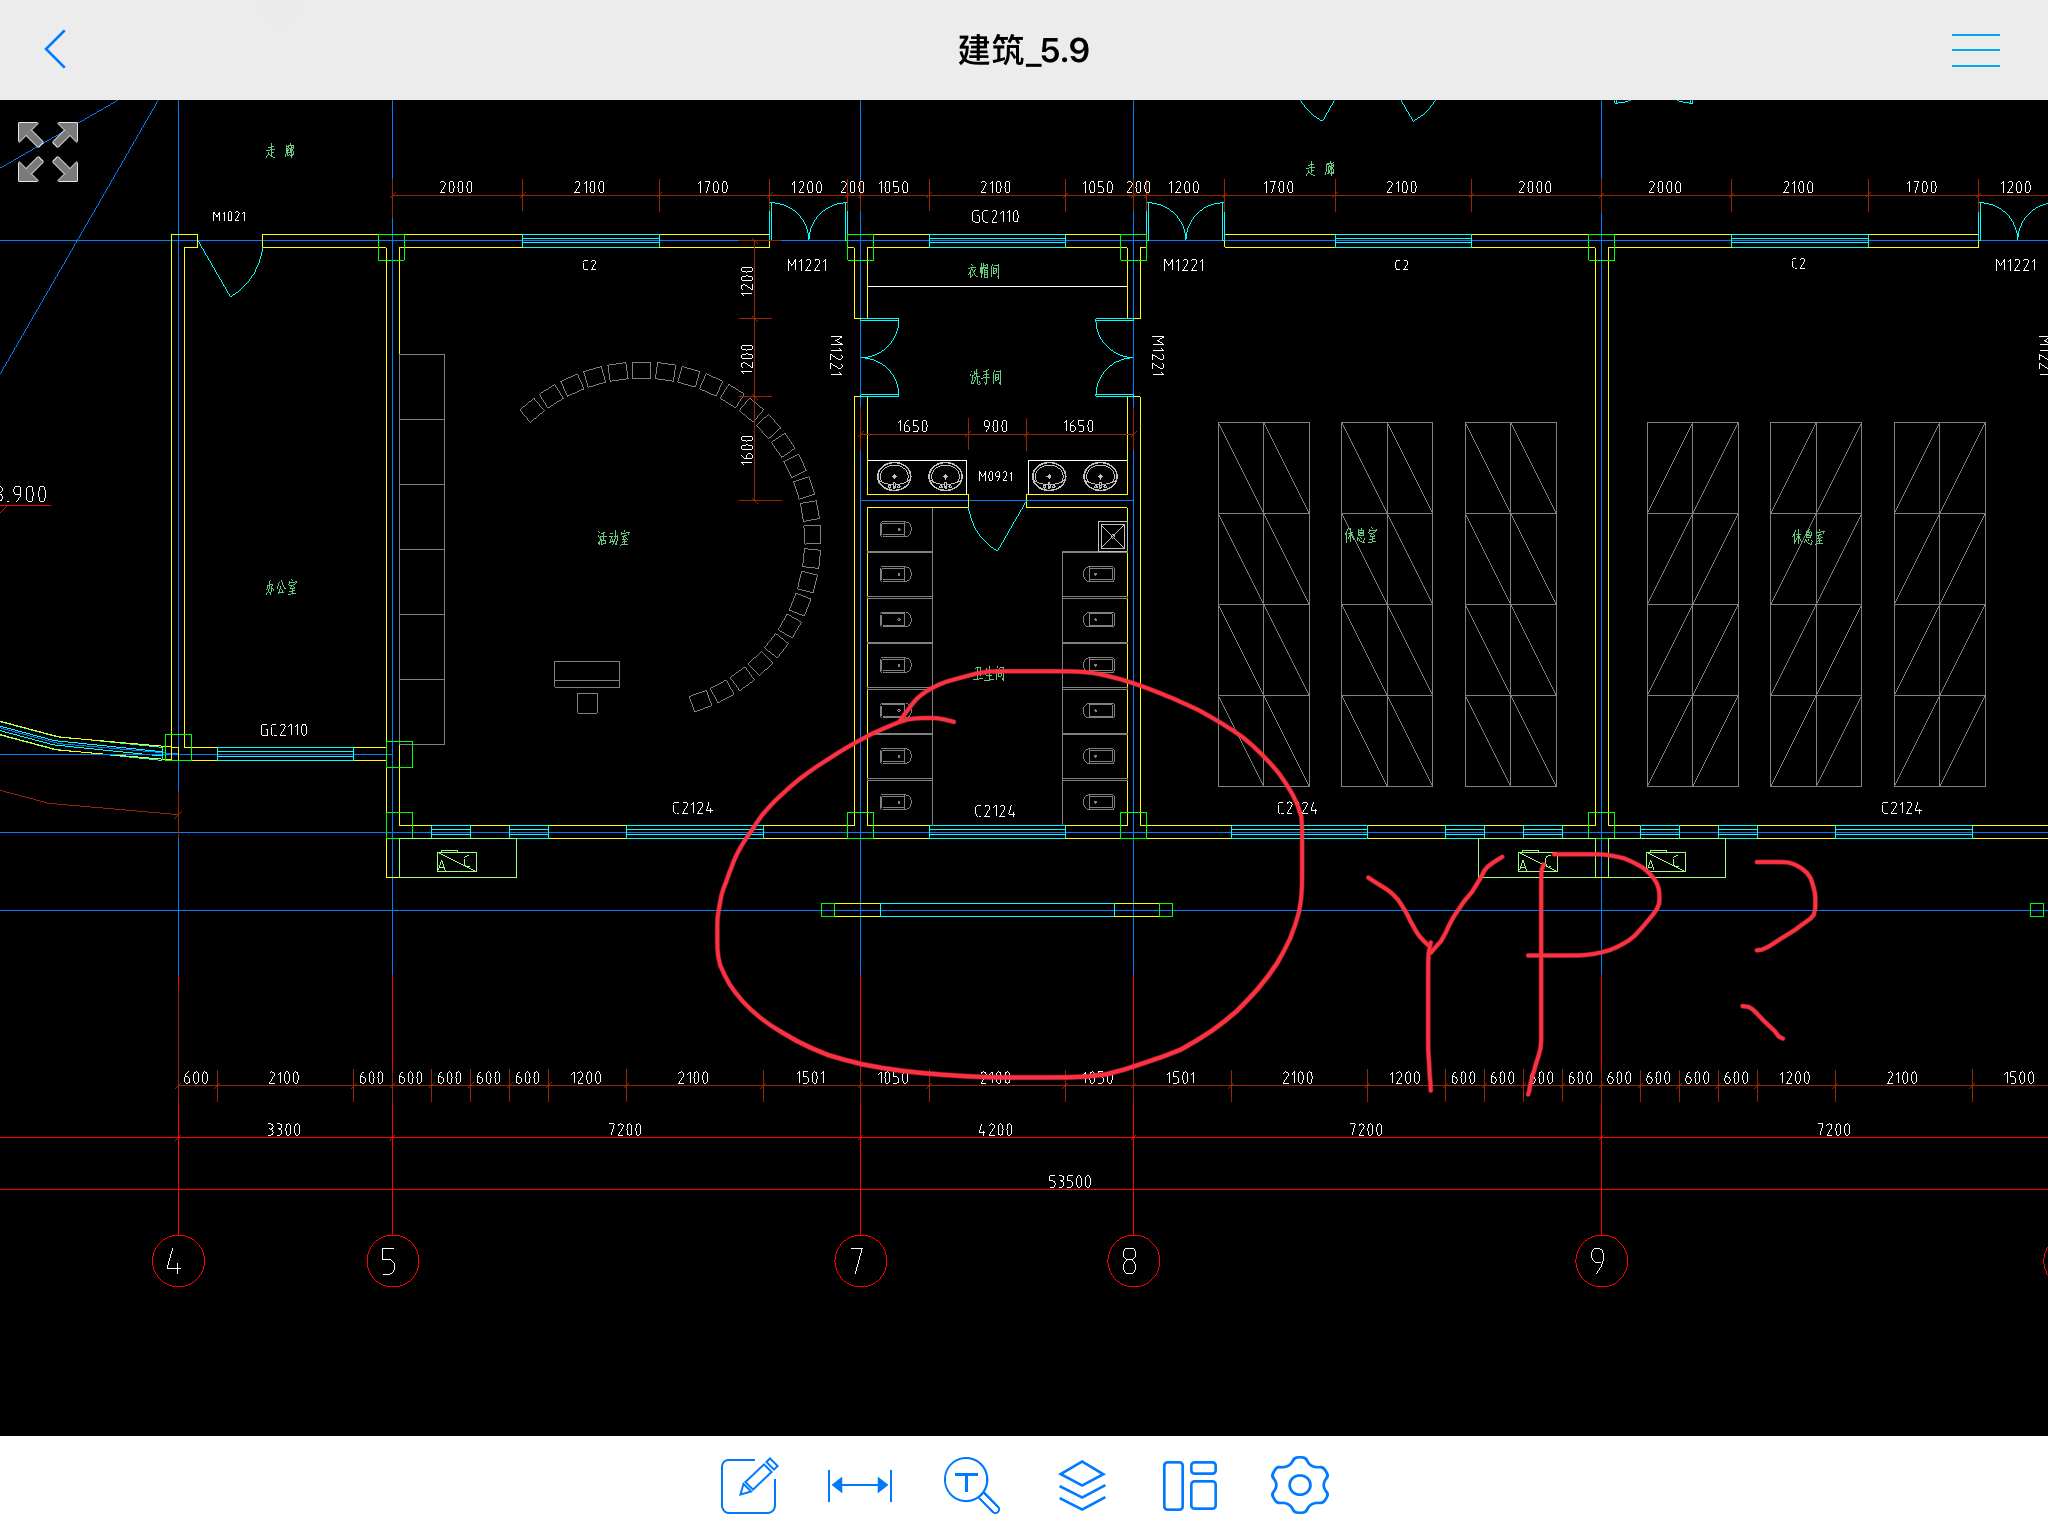Tap the drawing title 建筑_5.9
The width and height of the screenshot is (2048, 1536).
coord(1023,50)
